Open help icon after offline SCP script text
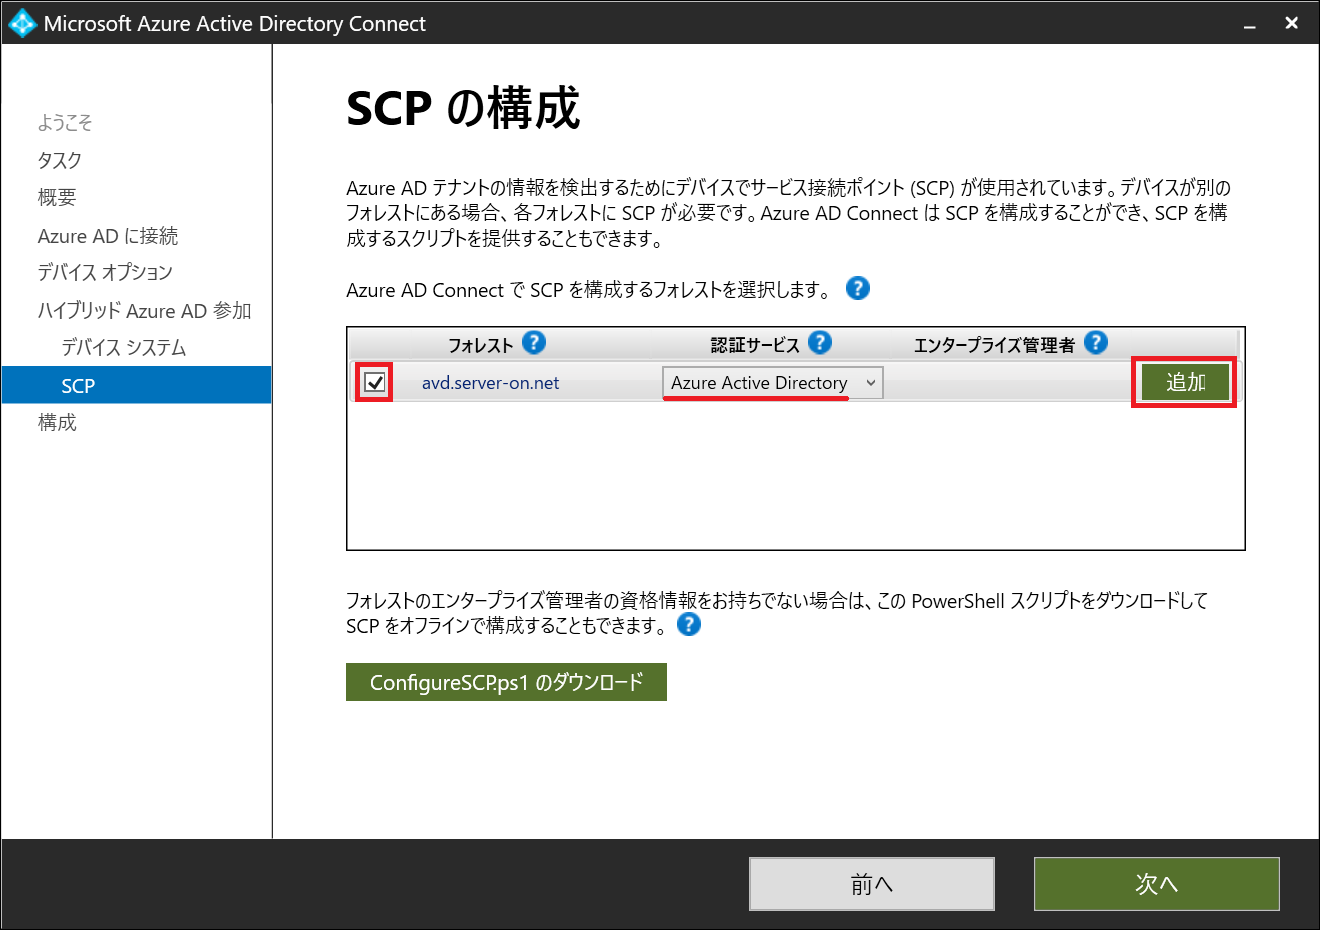 pyautogui.click(x=688, y=624)
